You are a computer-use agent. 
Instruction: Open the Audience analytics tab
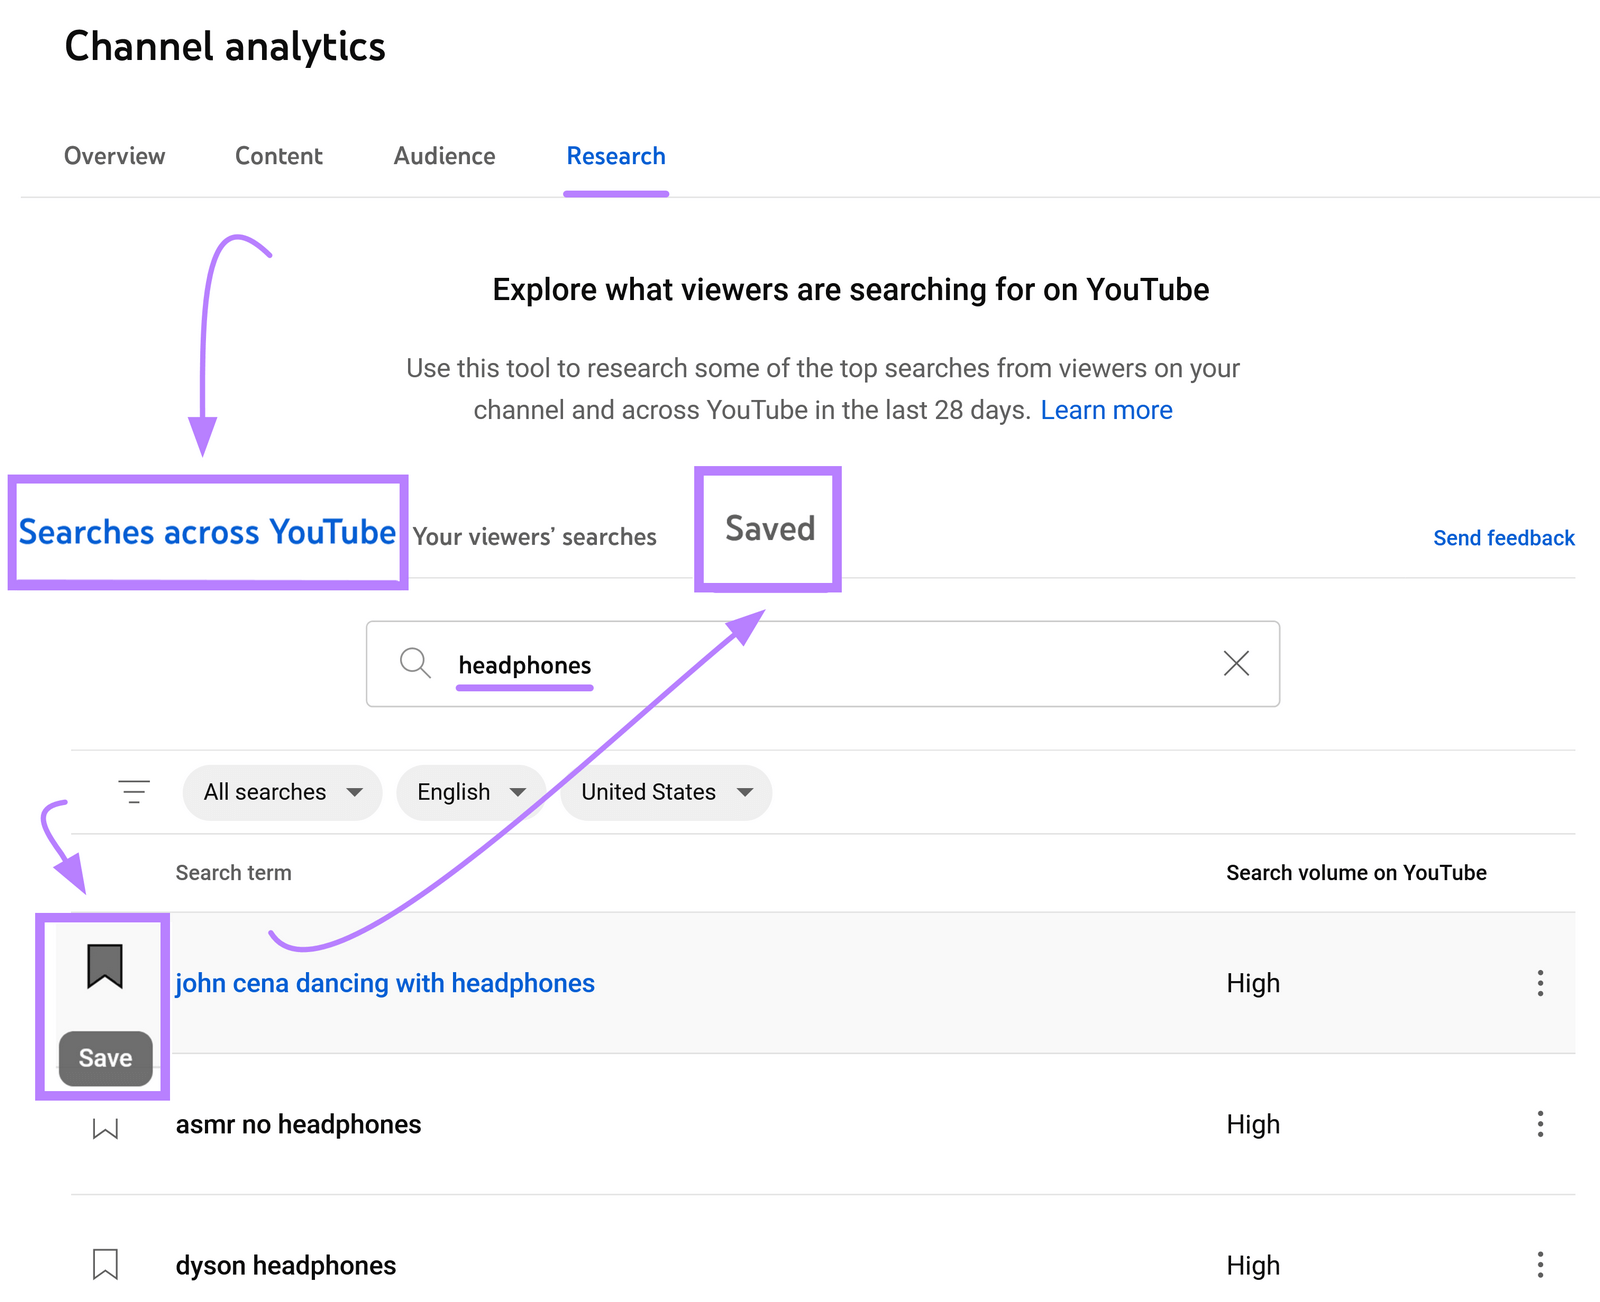coord(443,156)
